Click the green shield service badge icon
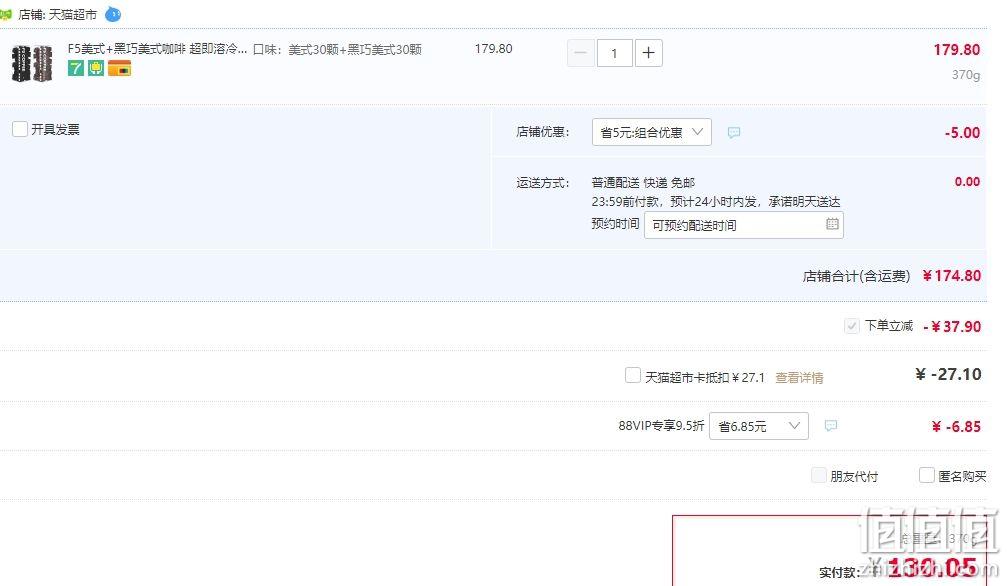 click(96, 68)
